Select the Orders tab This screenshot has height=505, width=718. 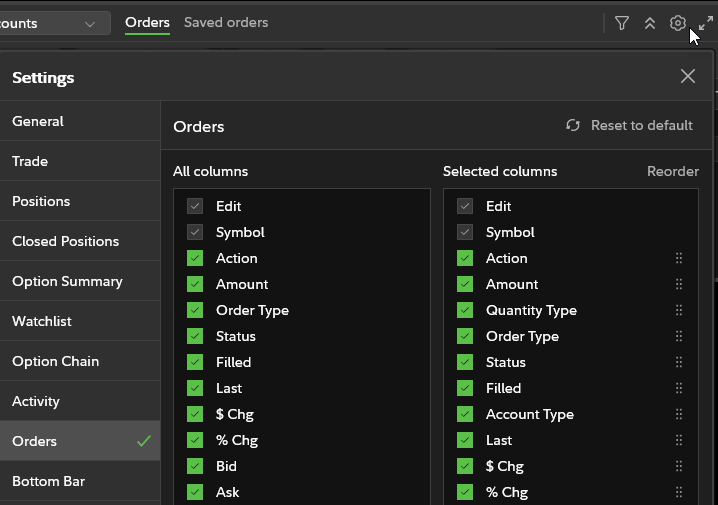[x=147, y=22]
